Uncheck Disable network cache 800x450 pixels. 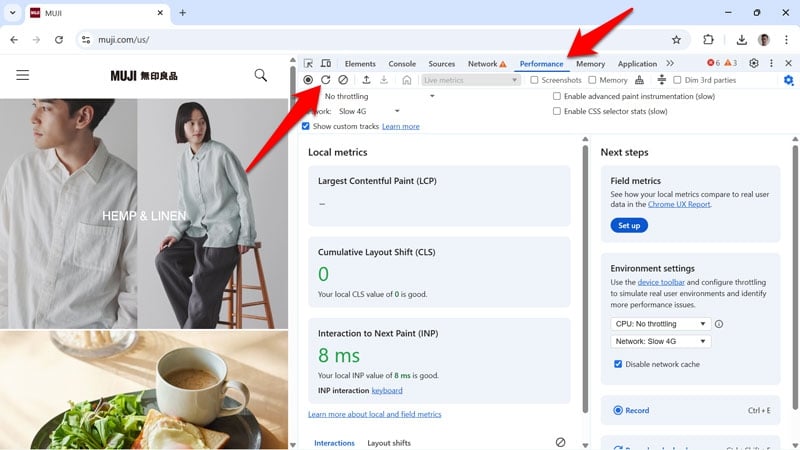tap(618, 364)
